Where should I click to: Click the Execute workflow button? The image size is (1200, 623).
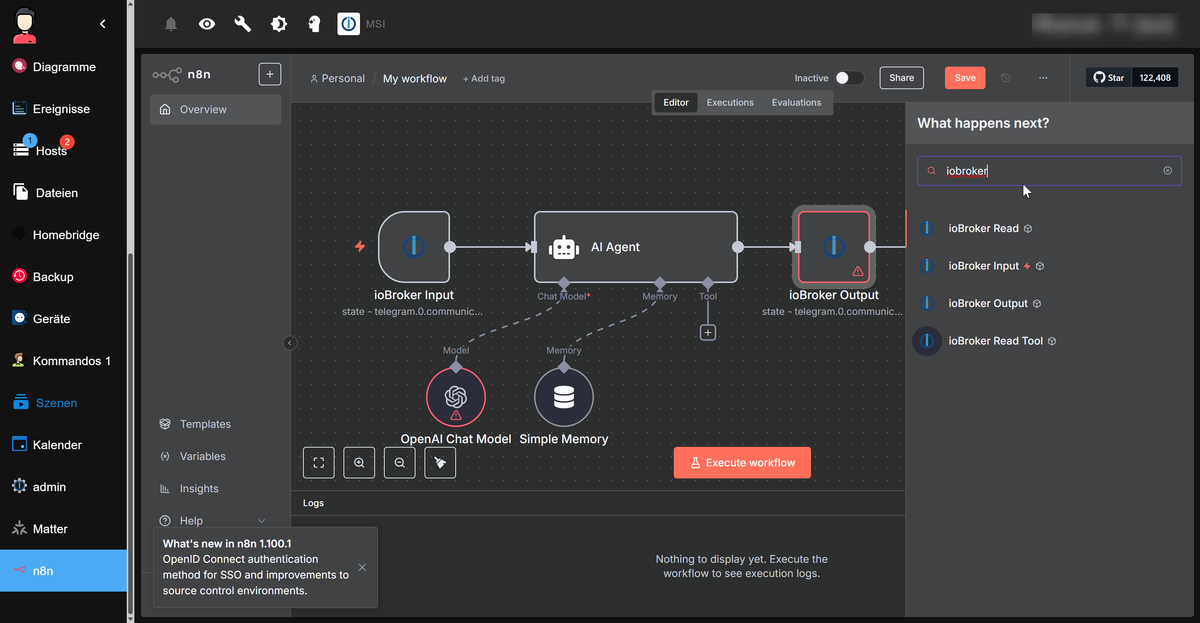click(742, 463)
